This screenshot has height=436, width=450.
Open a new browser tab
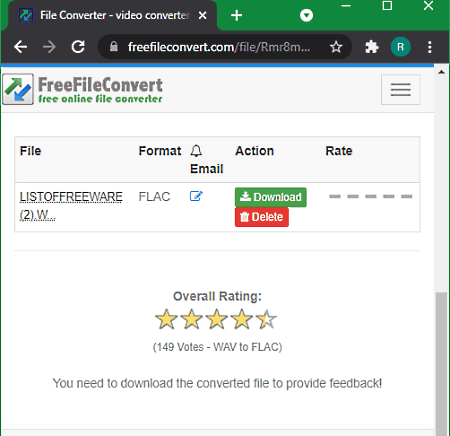[236, 15]
